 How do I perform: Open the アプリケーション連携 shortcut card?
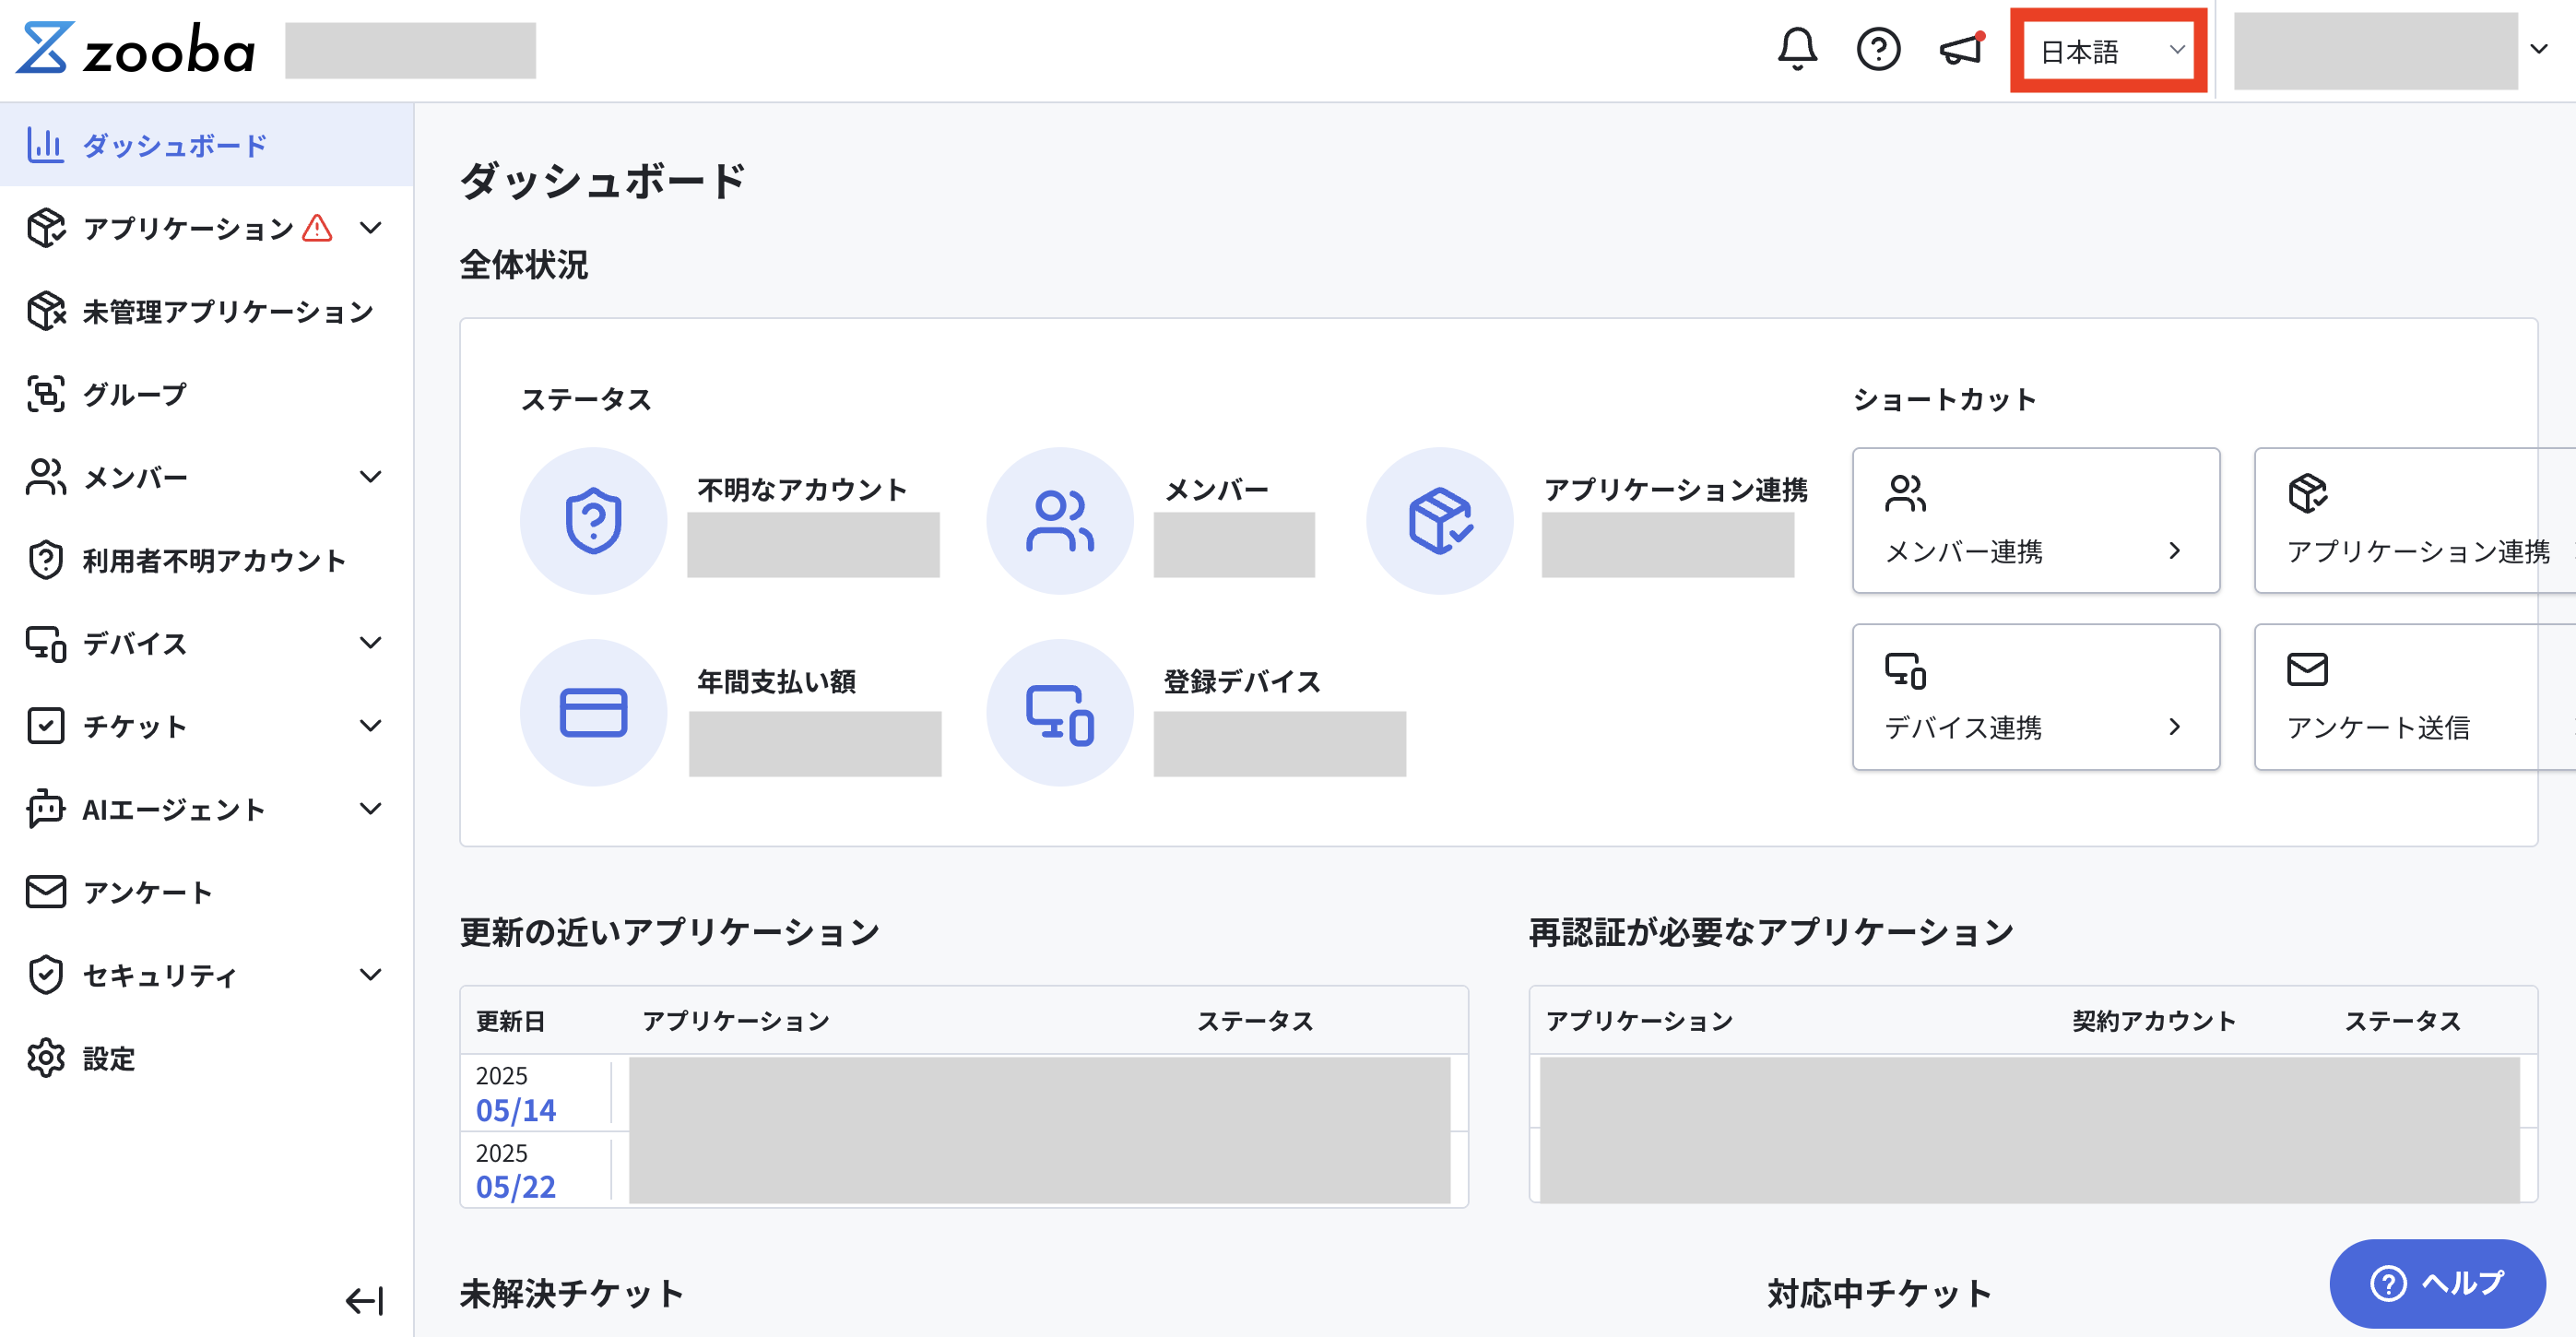pos(2415,520)
